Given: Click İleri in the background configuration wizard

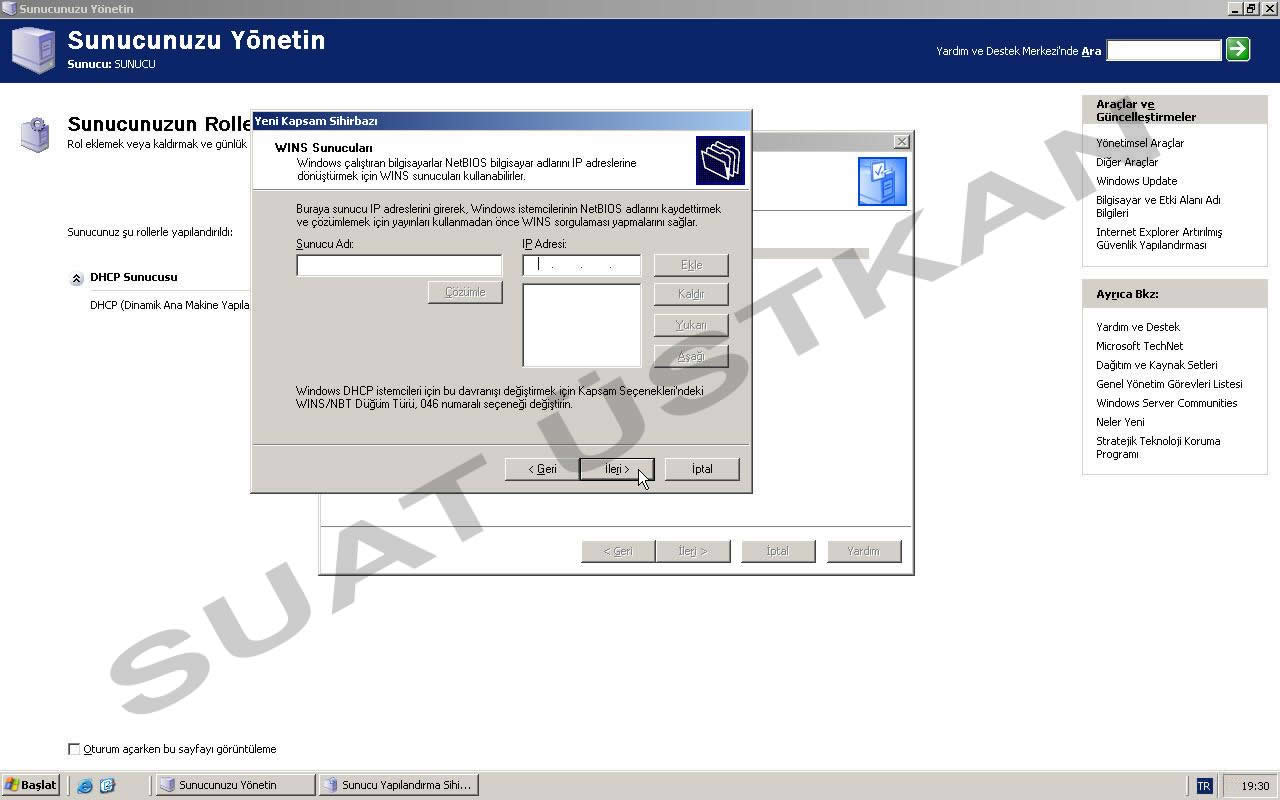Looking at the screenshot, I should point(693,551).
